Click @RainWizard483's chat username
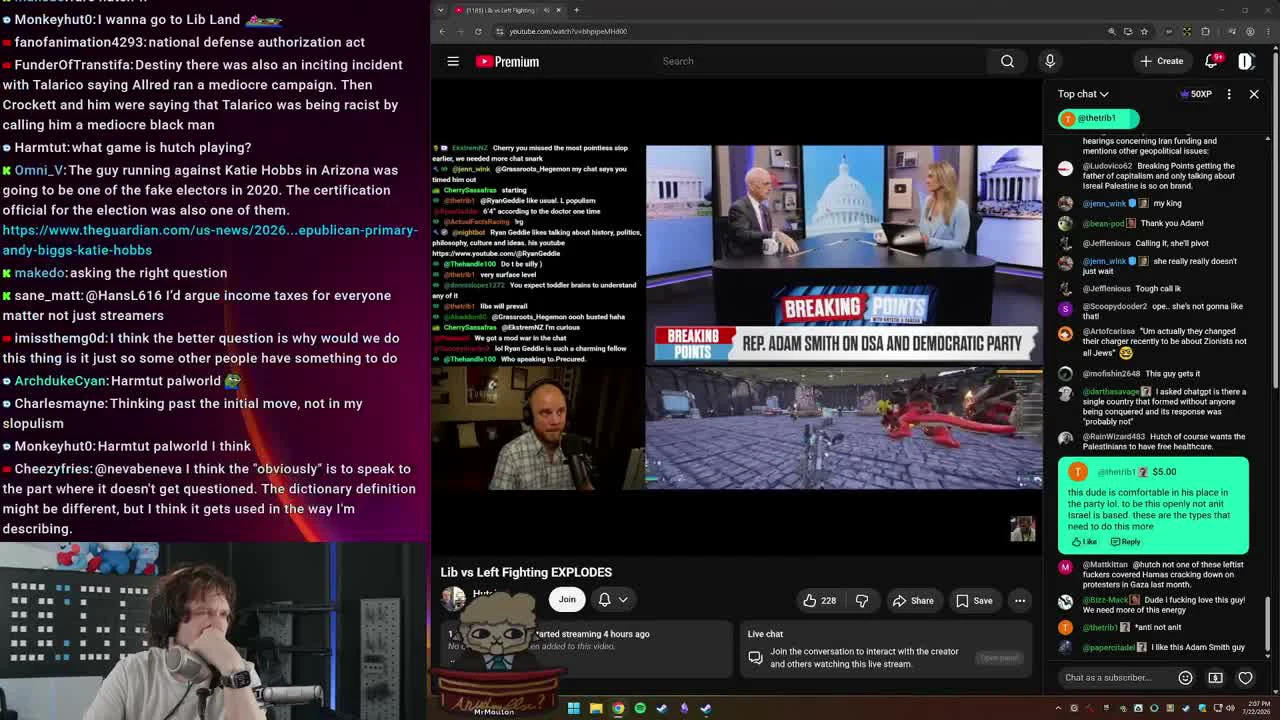 [1114, 437]
